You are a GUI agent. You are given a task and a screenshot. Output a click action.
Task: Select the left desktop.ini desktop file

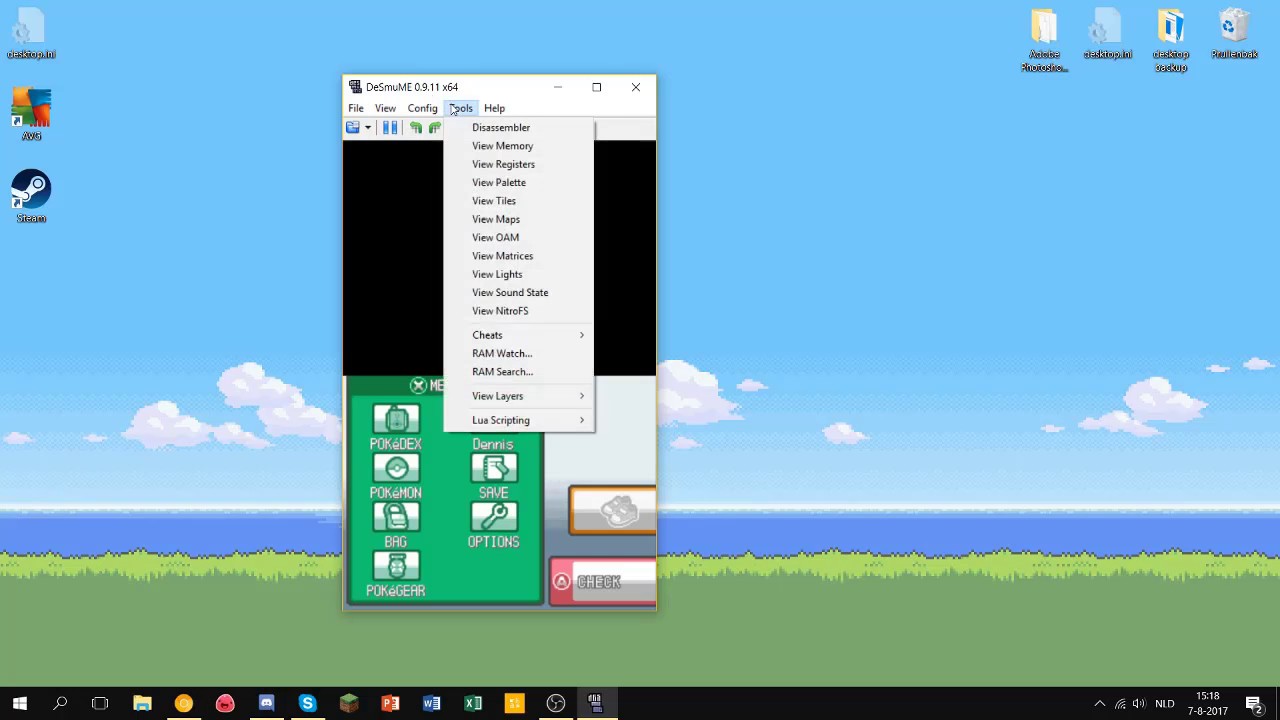[31, 34]
